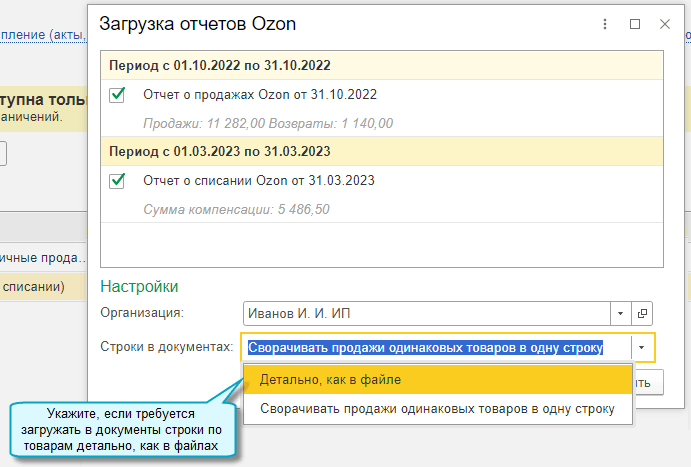
Task: Select option Детально, как в файле
Action: pos(438,379)
